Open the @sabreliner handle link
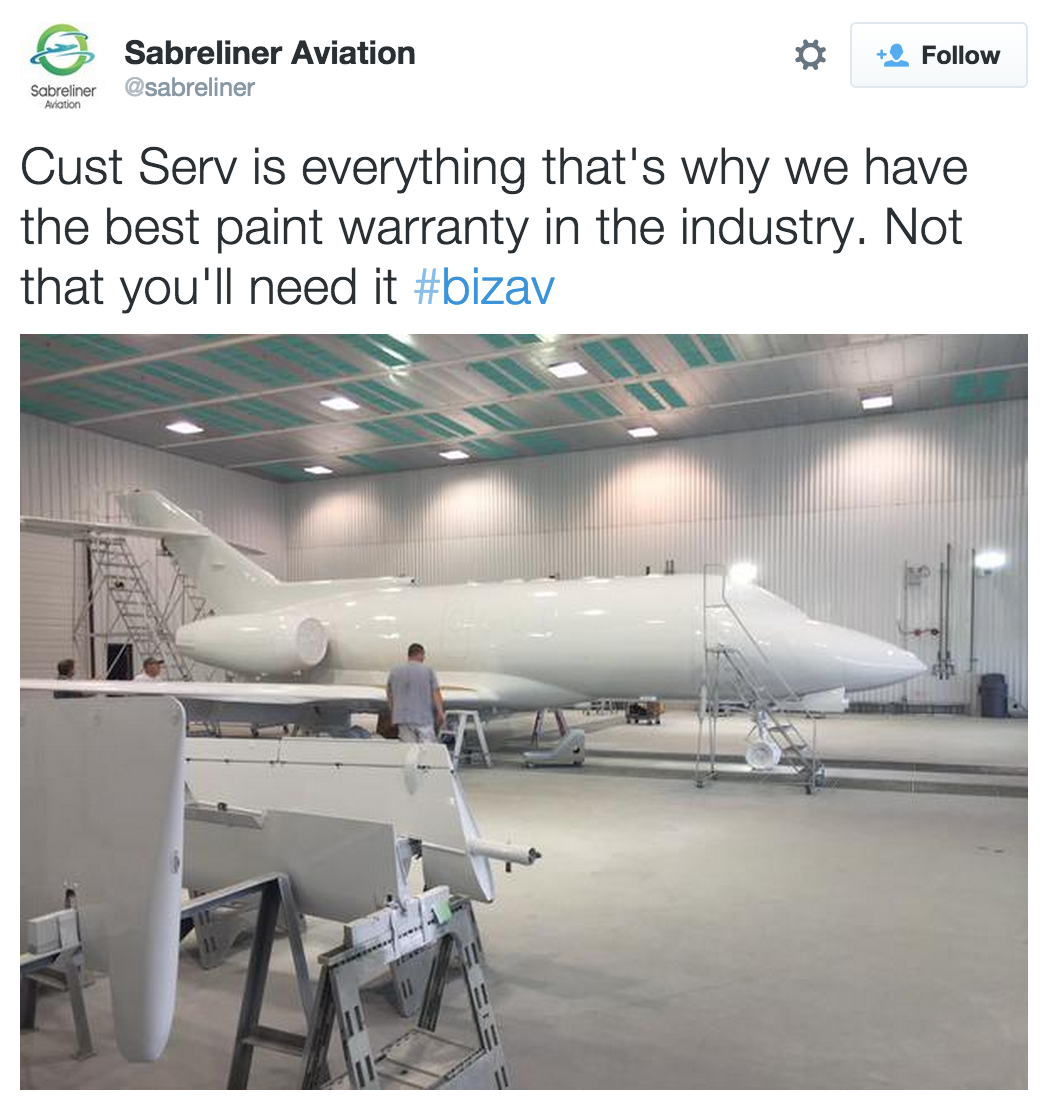Screen dimensions: 1040x1108 189,87
